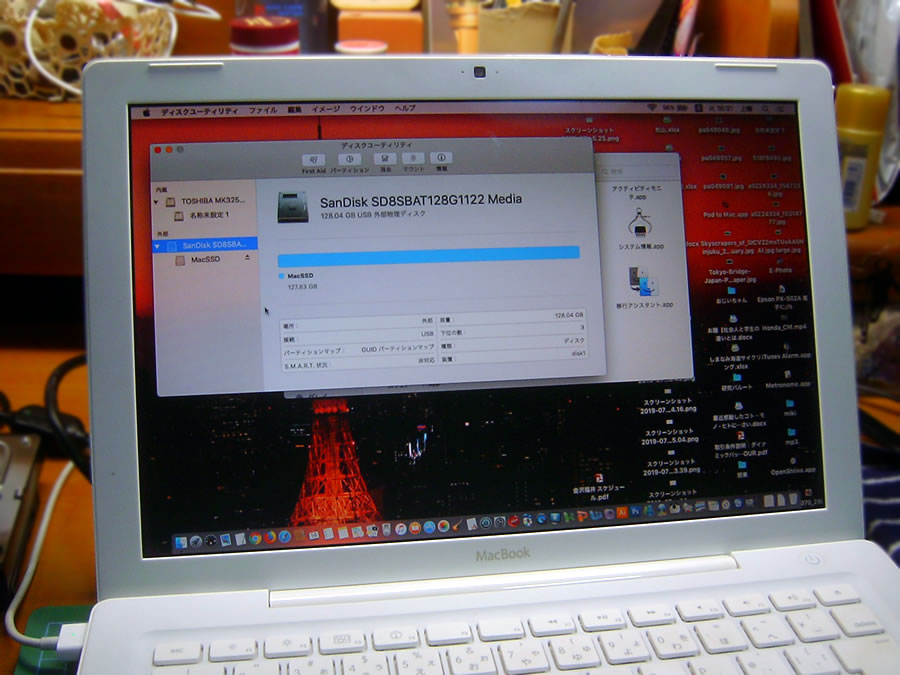Viewport: 900px width, 675px height.
Task: Click the blue MacSSD partition usage bar
Action: tap(429, 256)
